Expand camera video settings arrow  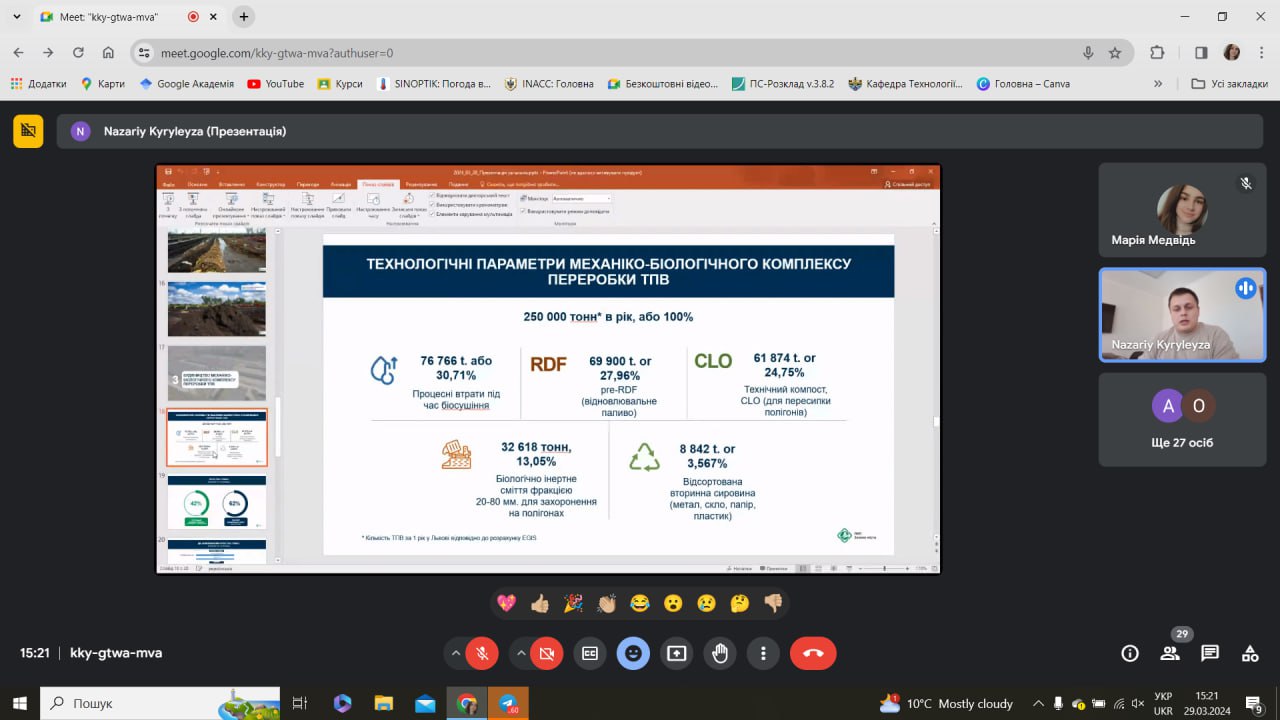[521, 653]
